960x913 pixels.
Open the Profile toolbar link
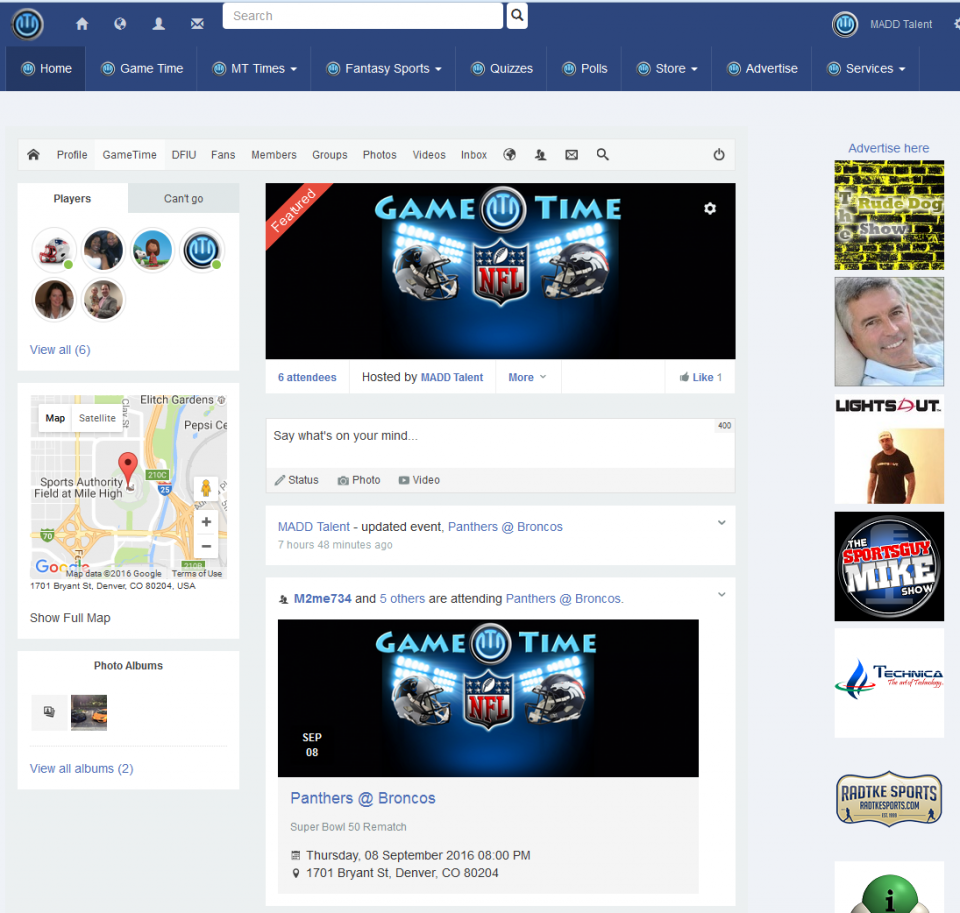coord(72,155)
